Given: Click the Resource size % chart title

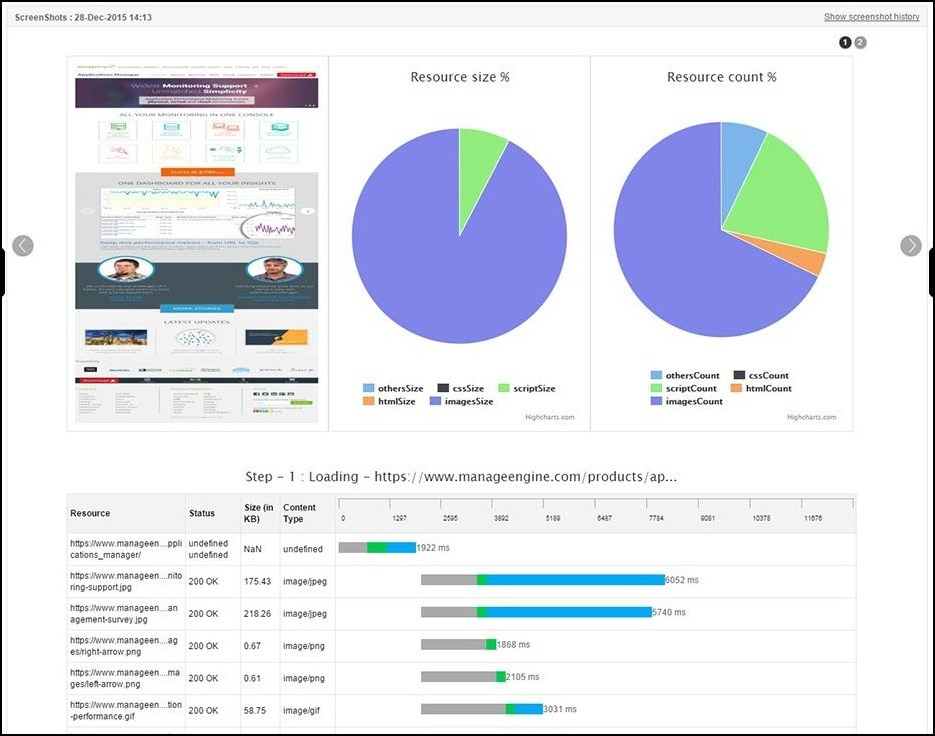Looking at the screenshot, I should [x=460, y=77].
